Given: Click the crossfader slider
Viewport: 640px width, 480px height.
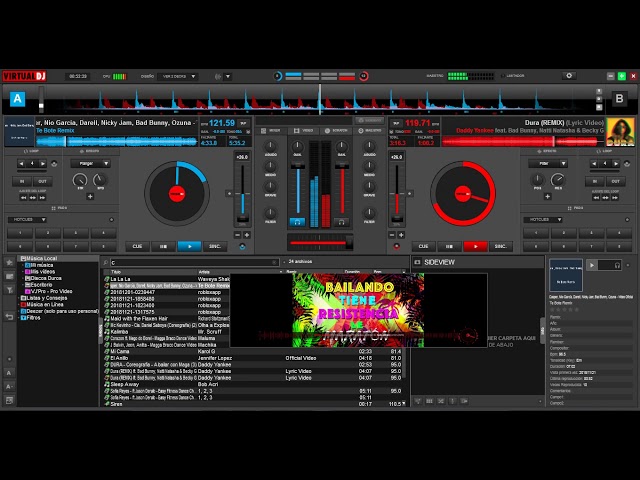Looking at the screenshot, I should (320, 243).
